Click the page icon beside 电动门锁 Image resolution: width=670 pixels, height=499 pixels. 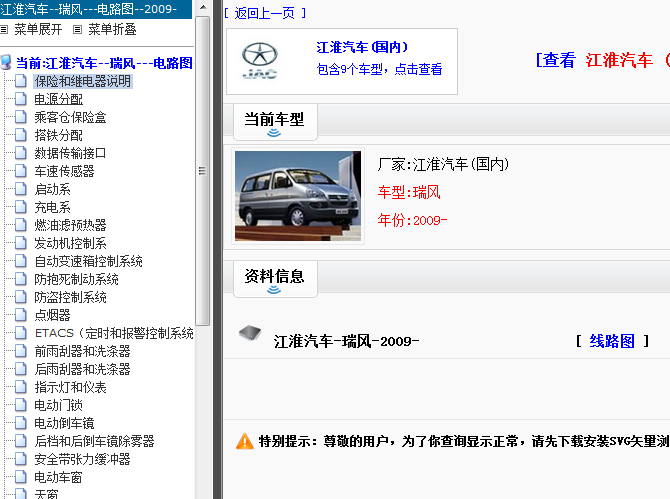[21, 405]
